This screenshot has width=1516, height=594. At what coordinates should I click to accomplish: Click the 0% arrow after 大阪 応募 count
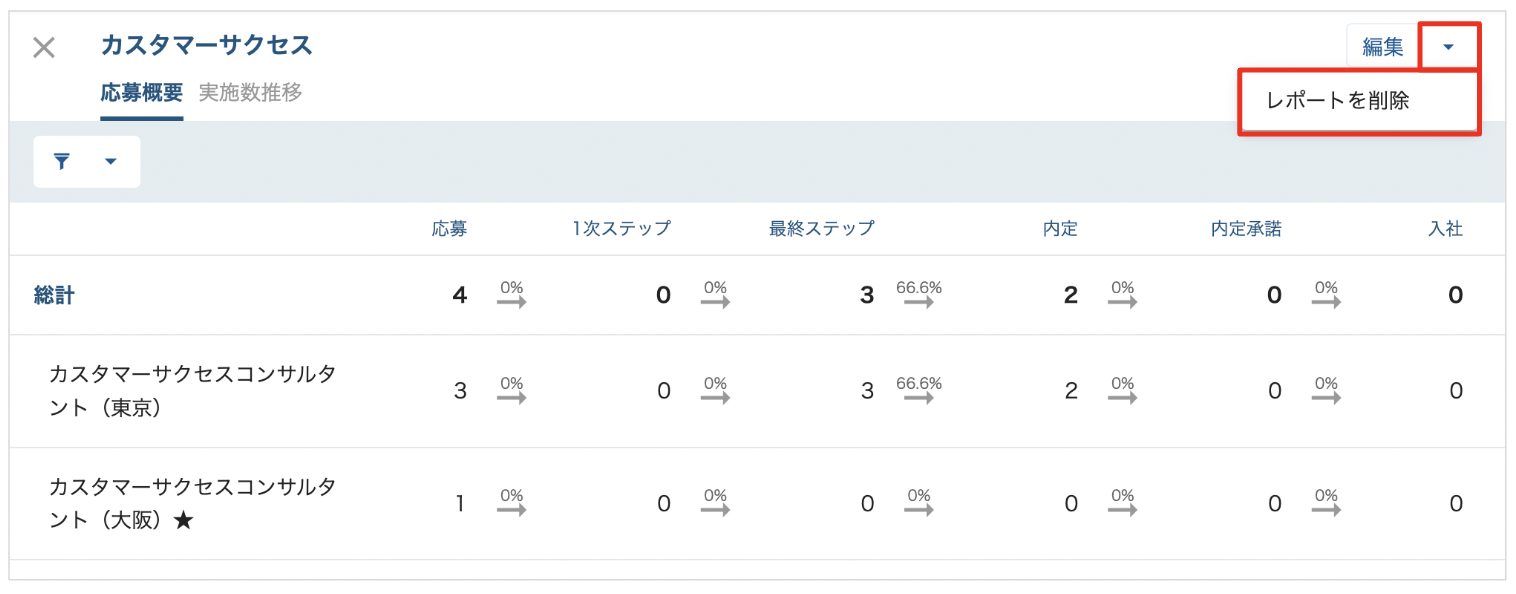(512, 503)
